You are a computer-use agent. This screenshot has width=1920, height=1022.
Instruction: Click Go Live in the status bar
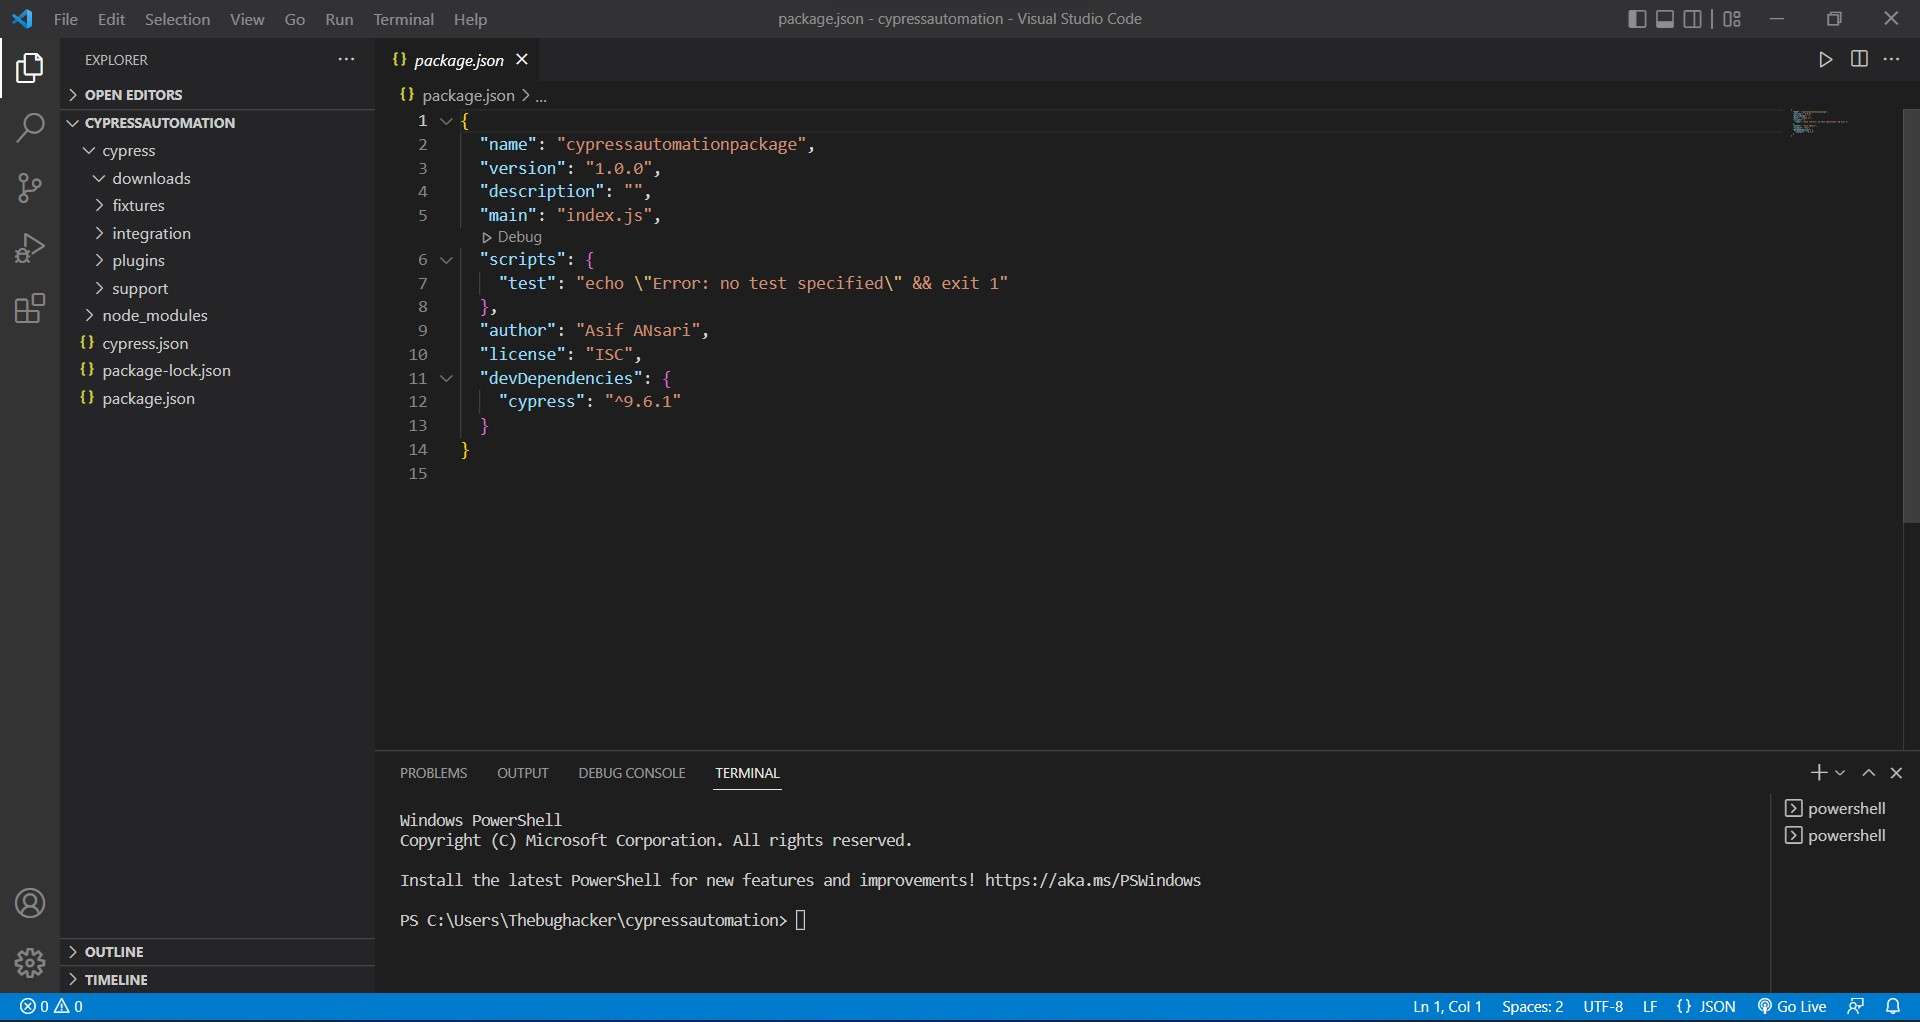click(1792, 1007)
